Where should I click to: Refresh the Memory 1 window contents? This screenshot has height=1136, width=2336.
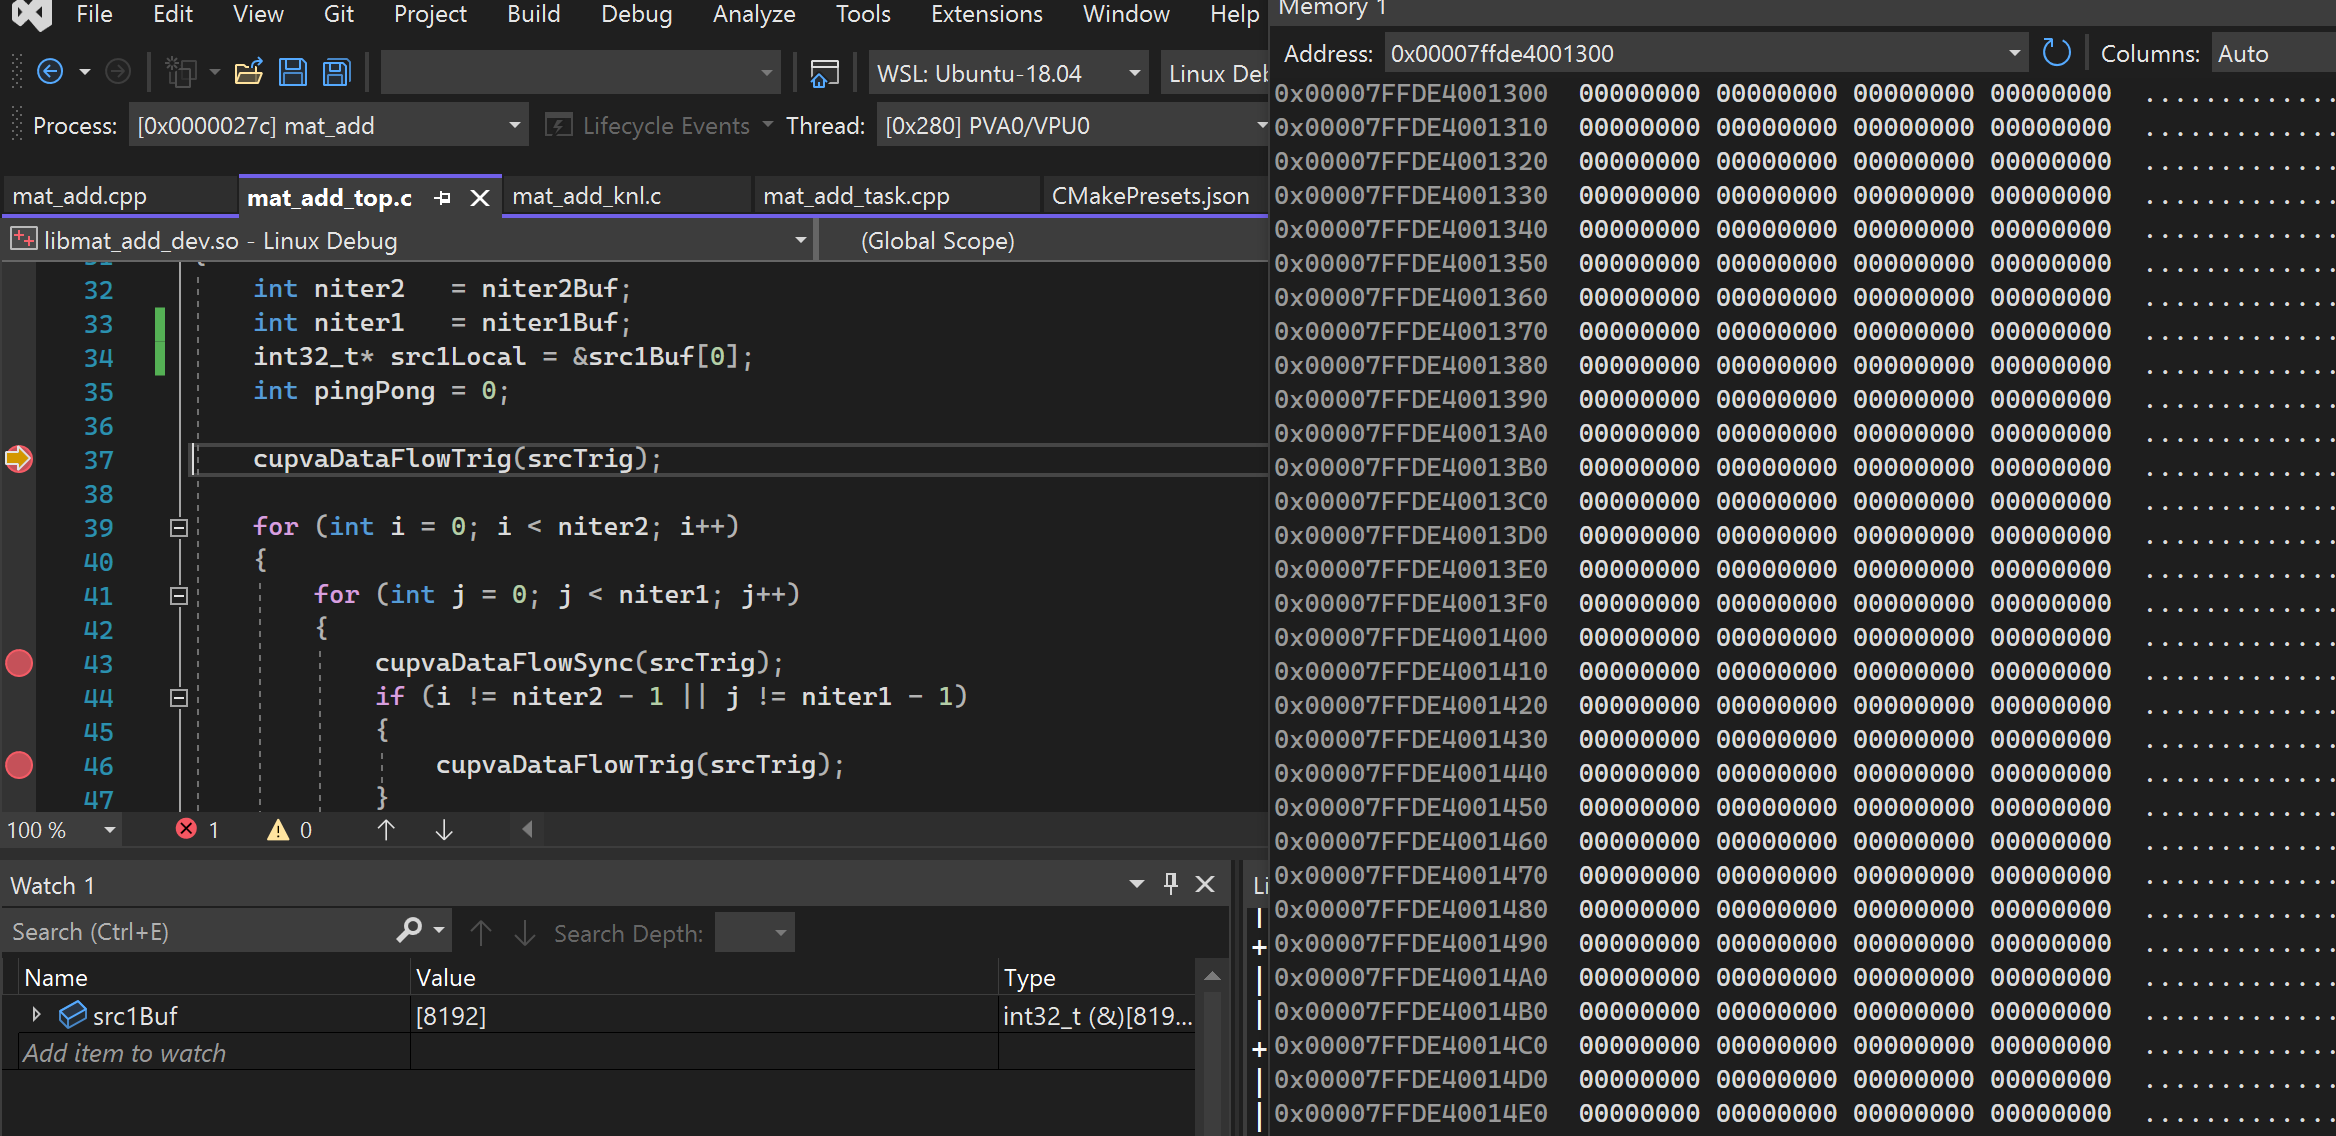click(2055, 53)
